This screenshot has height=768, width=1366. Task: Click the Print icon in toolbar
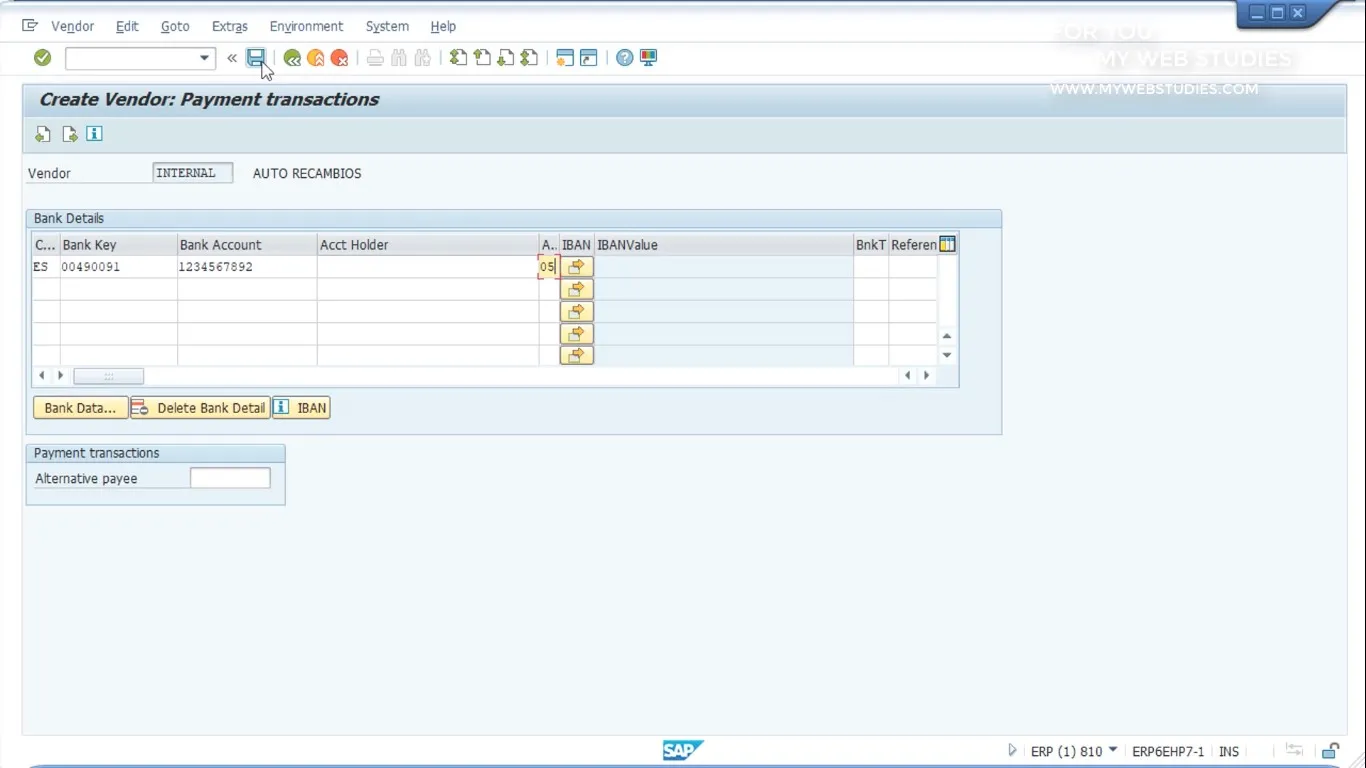coord(375,58)
